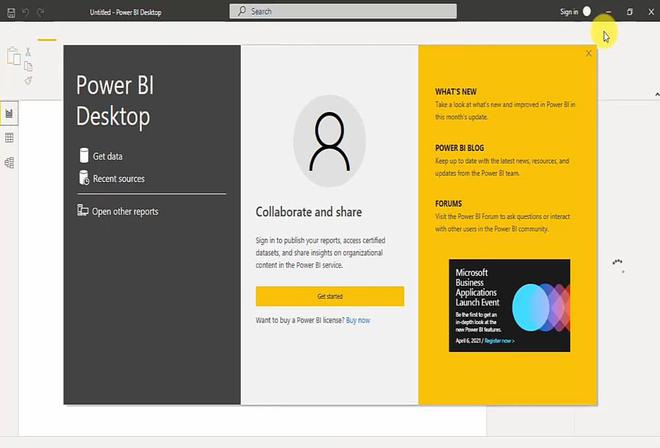Screen dimensions: 660x448
Task: Click the Redo arrow icon
Action: (40, 12)
